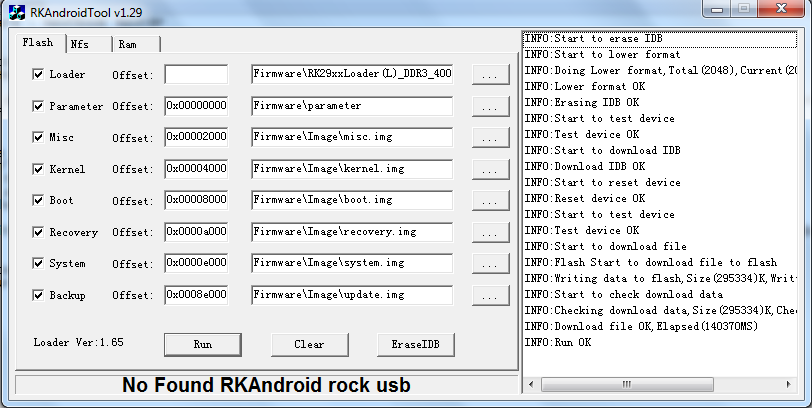Click the system.img path field
812x408 pixels.
click(x=352, y=263)
